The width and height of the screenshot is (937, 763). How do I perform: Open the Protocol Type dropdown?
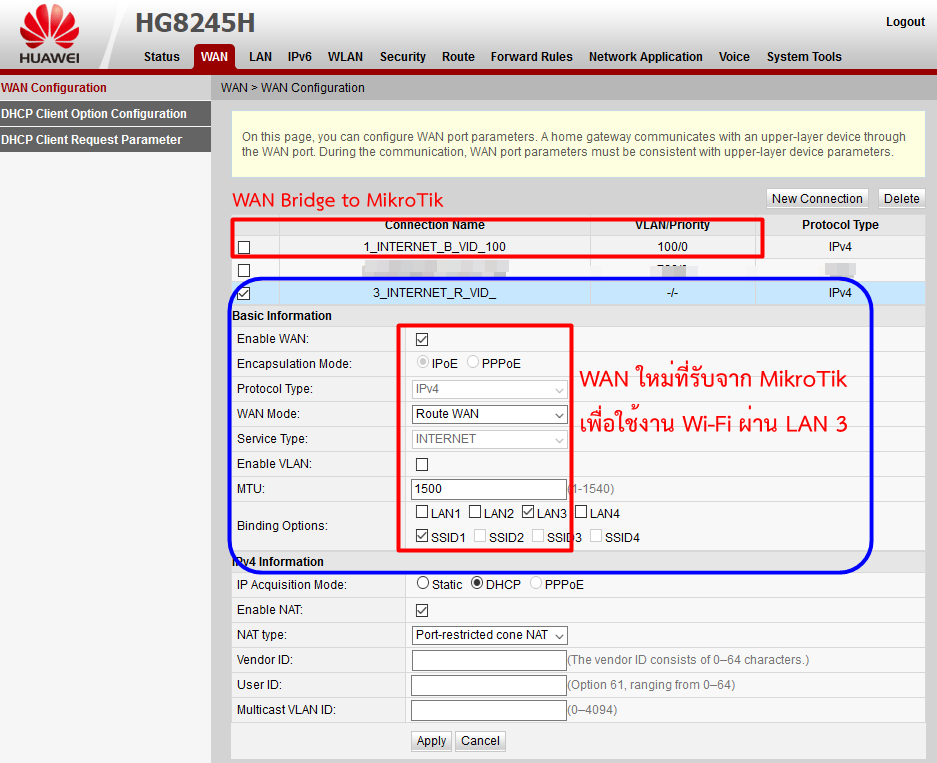click(x=489, y=389)
